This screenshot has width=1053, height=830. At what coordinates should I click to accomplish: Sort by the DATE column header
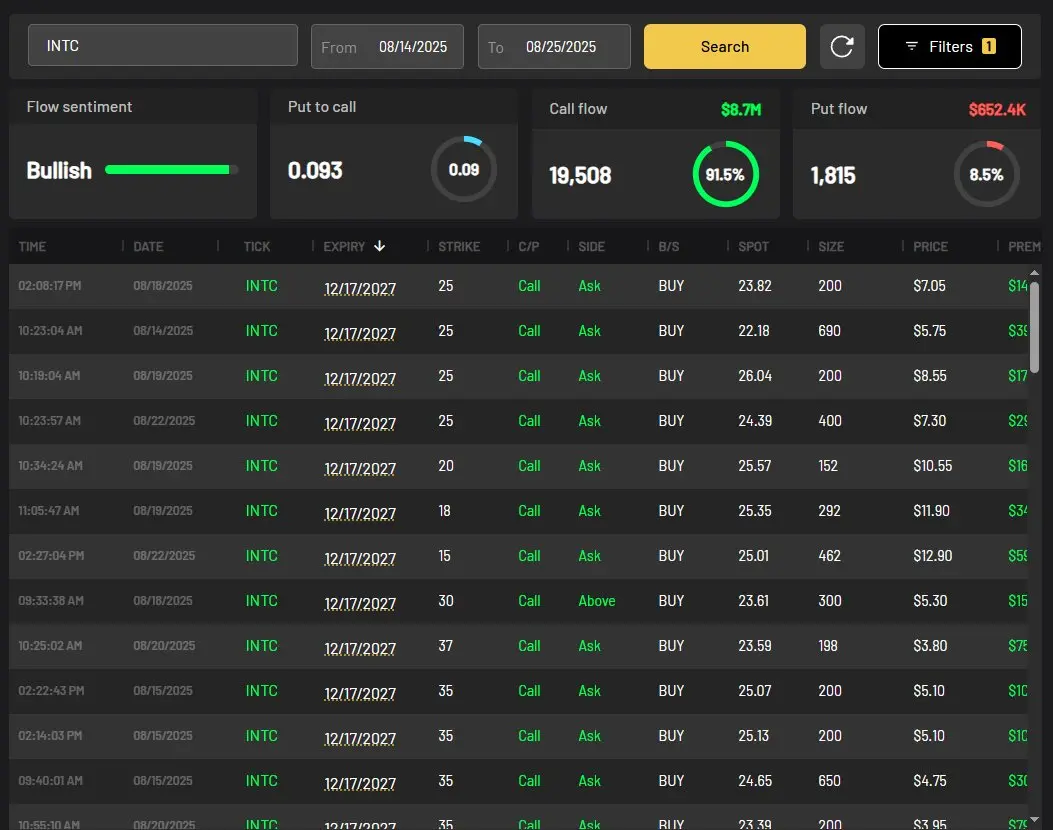(x=148, y=246)
